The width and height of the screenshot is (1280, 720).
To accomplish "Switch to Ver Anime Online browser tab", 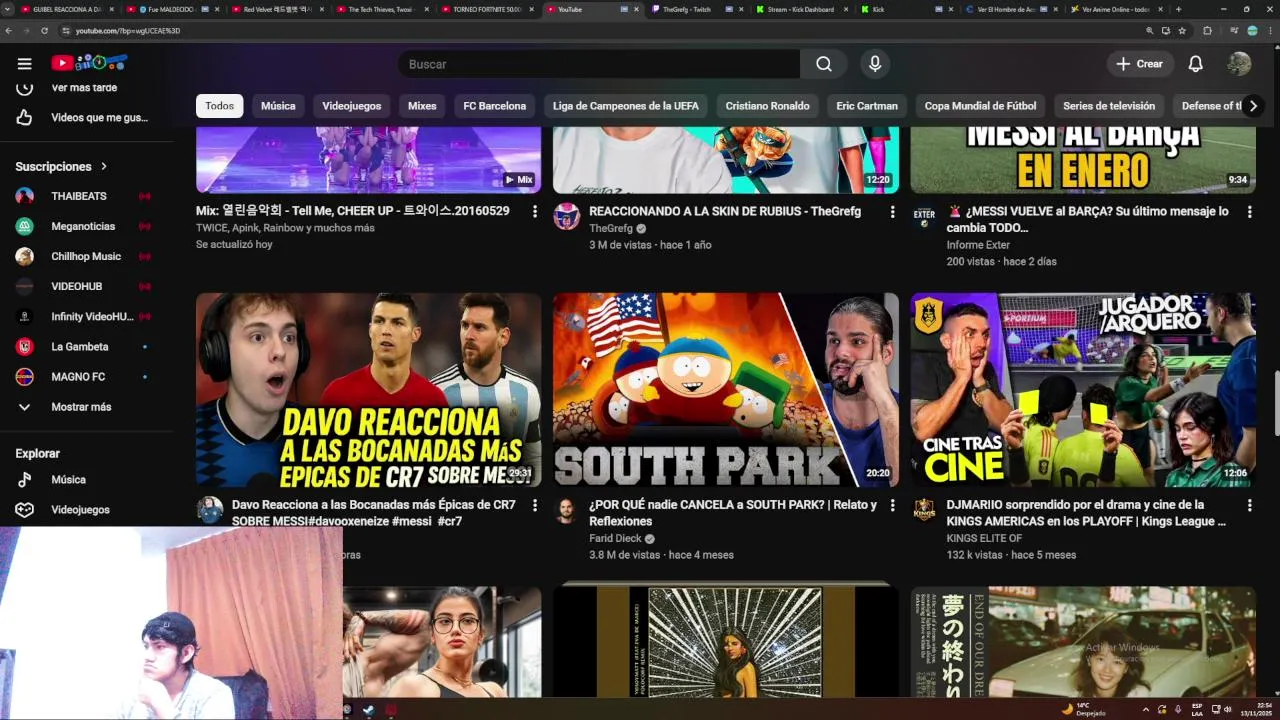I will point(1115,9).
